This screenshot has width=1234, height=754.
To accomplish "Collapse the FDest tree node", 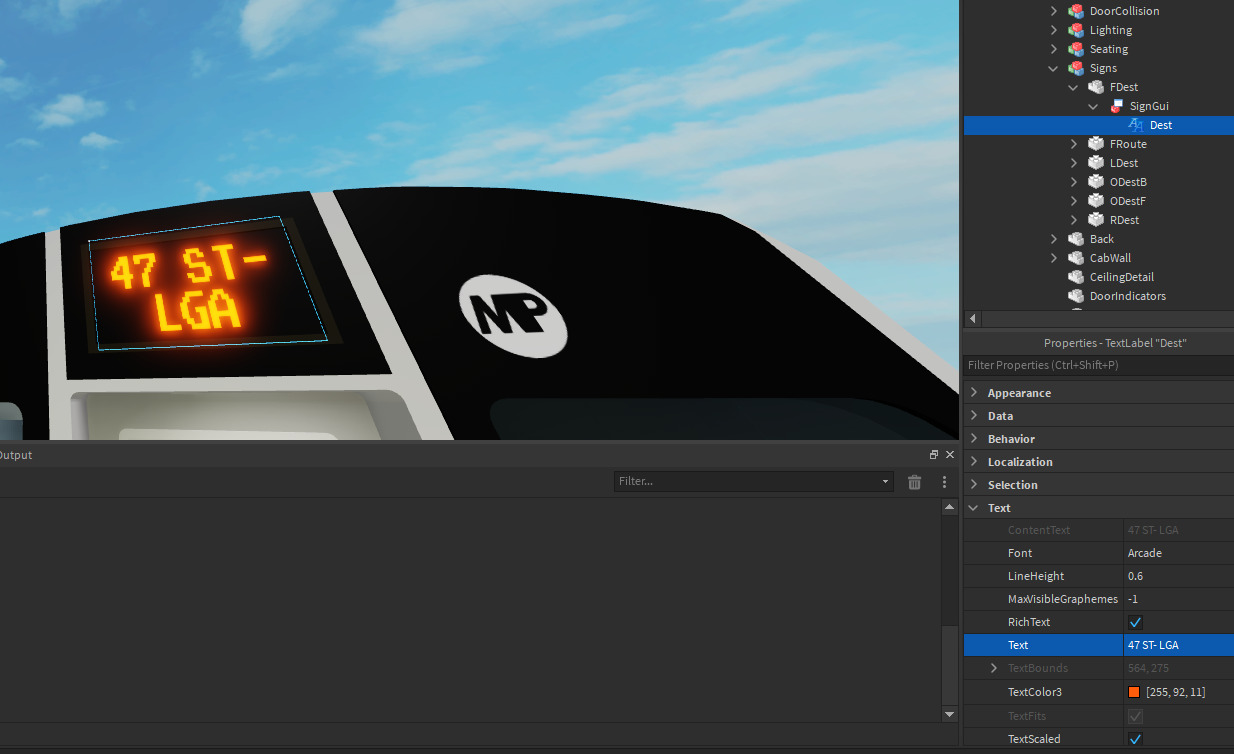I will (x=1073, y=87).
